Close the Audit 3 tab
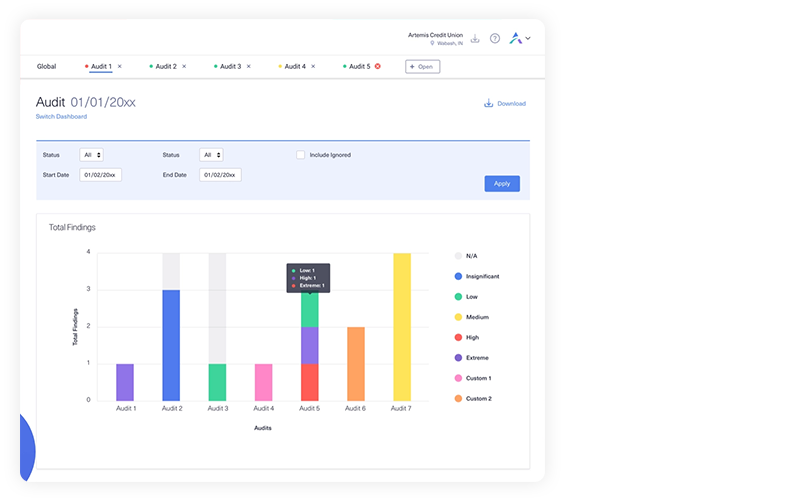 (248, 66)
